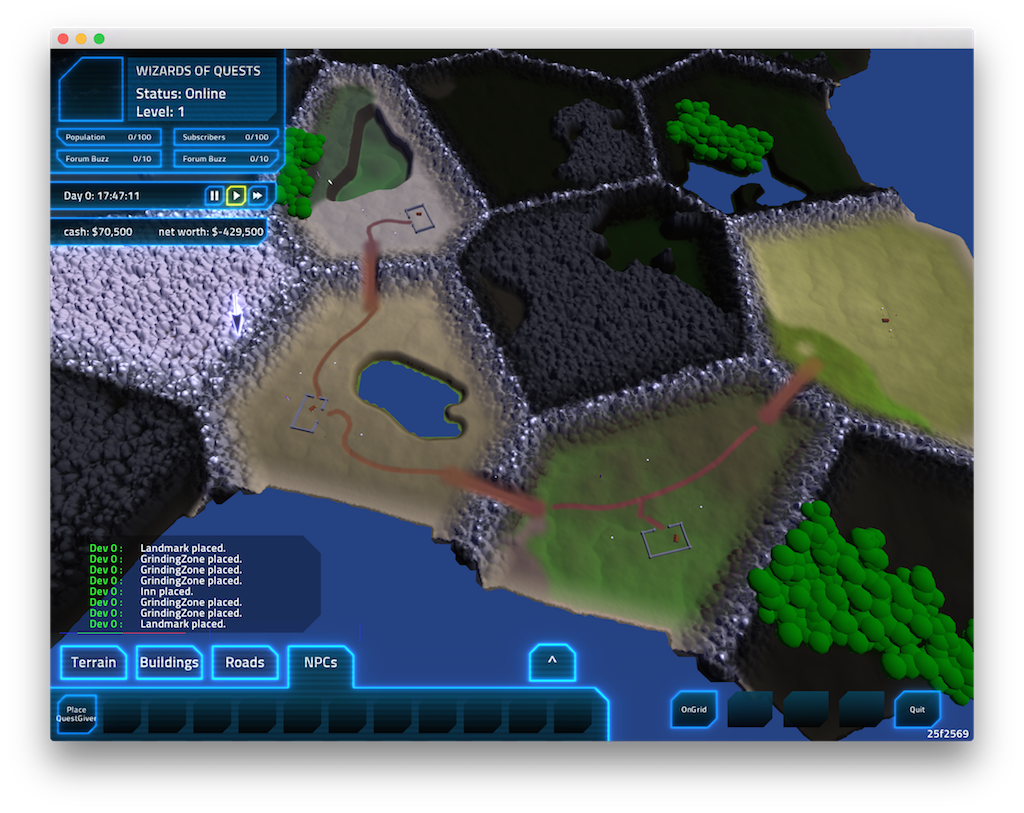Toggle the OnGrid snapping button

click(694, 709)
